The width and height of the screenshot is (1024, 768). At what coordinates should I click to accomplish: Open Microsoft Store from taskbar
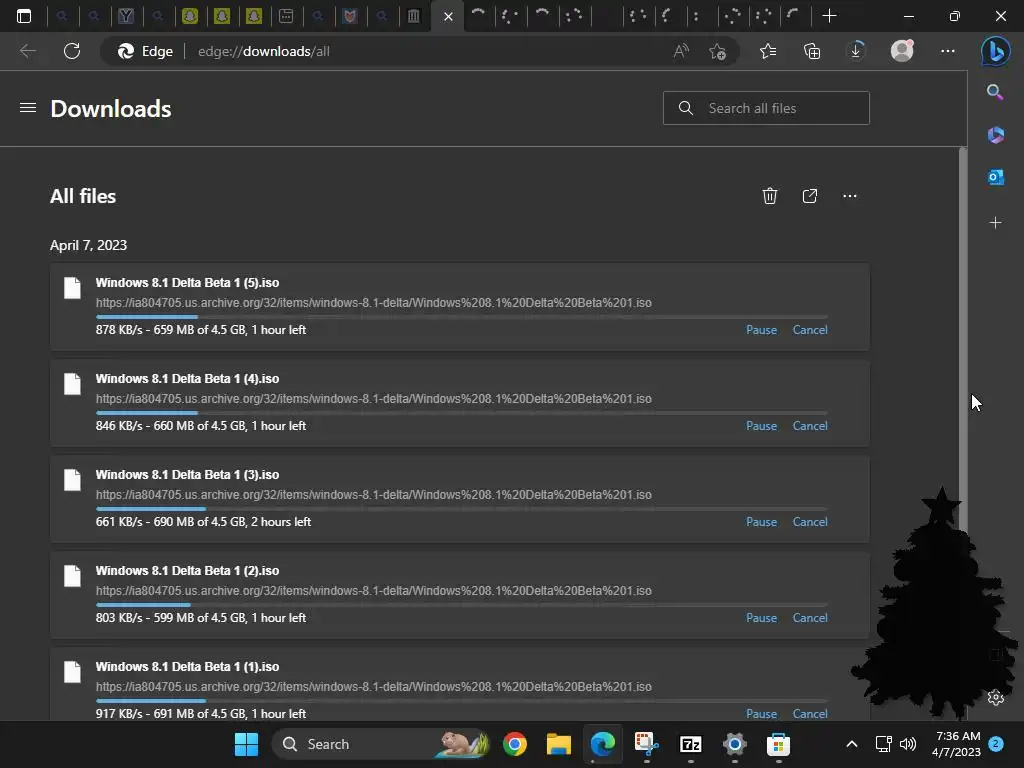pos(778,744)
